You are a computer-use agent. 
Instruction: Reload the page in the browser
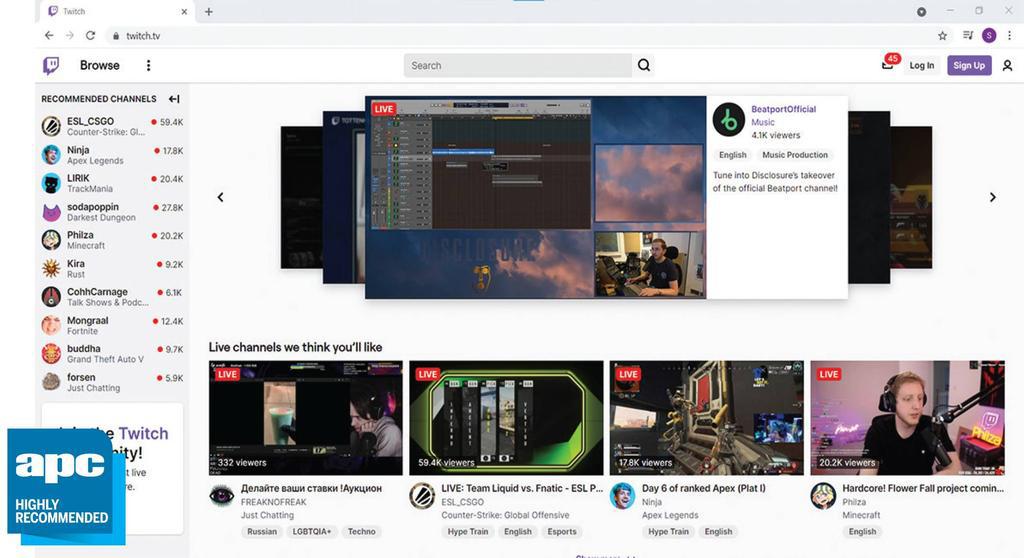[90, 35]
